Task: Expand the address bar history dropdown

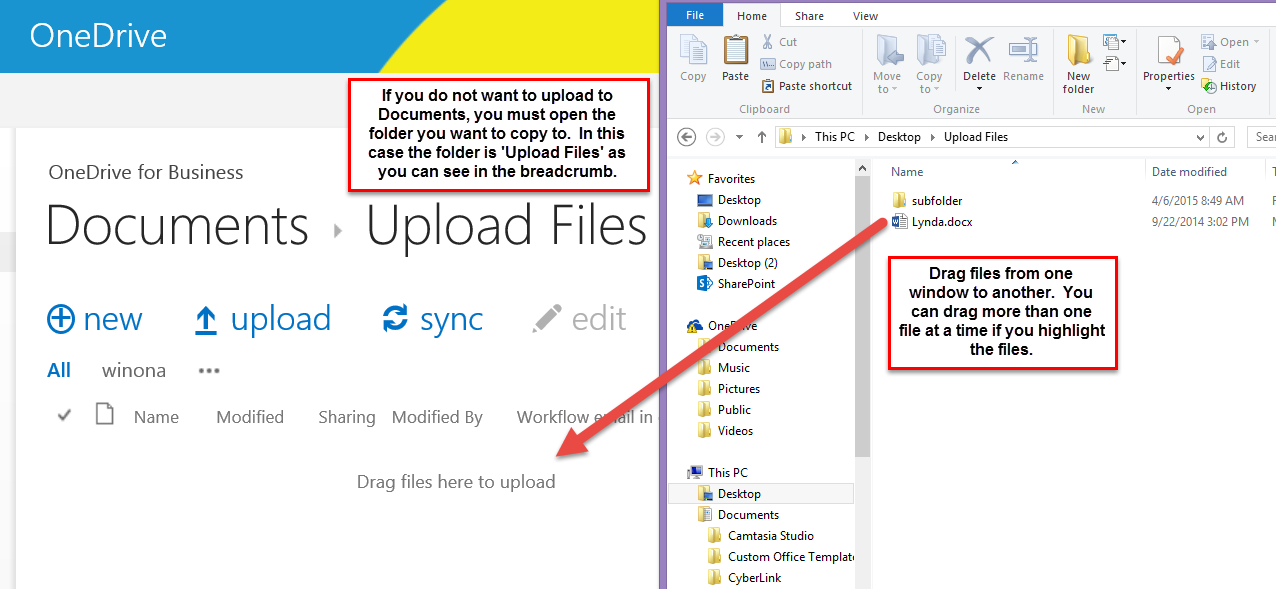Action: click(x=1200, y=137)
